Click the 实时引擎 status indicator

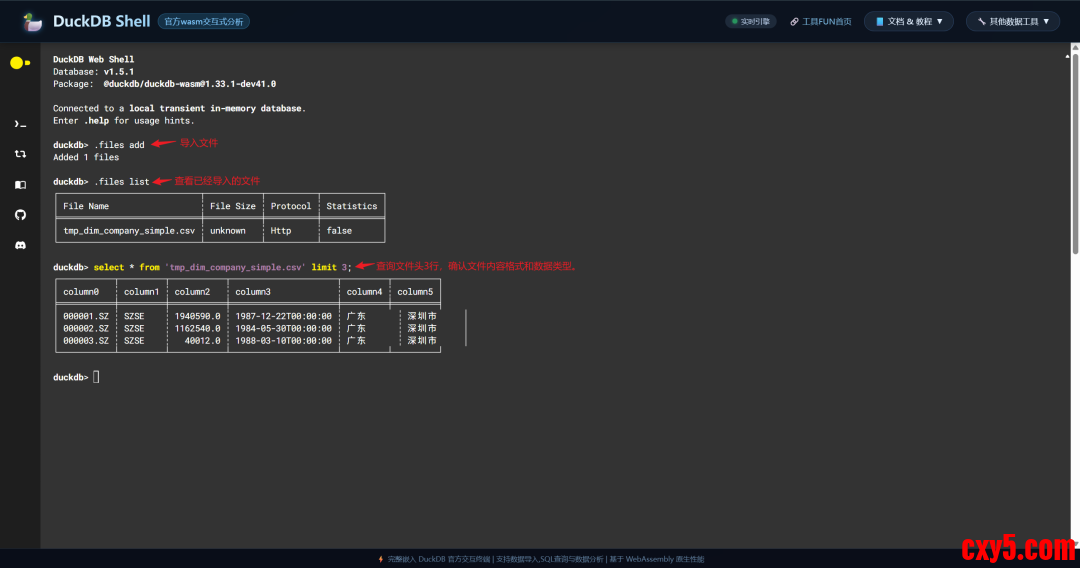point(750,21)
